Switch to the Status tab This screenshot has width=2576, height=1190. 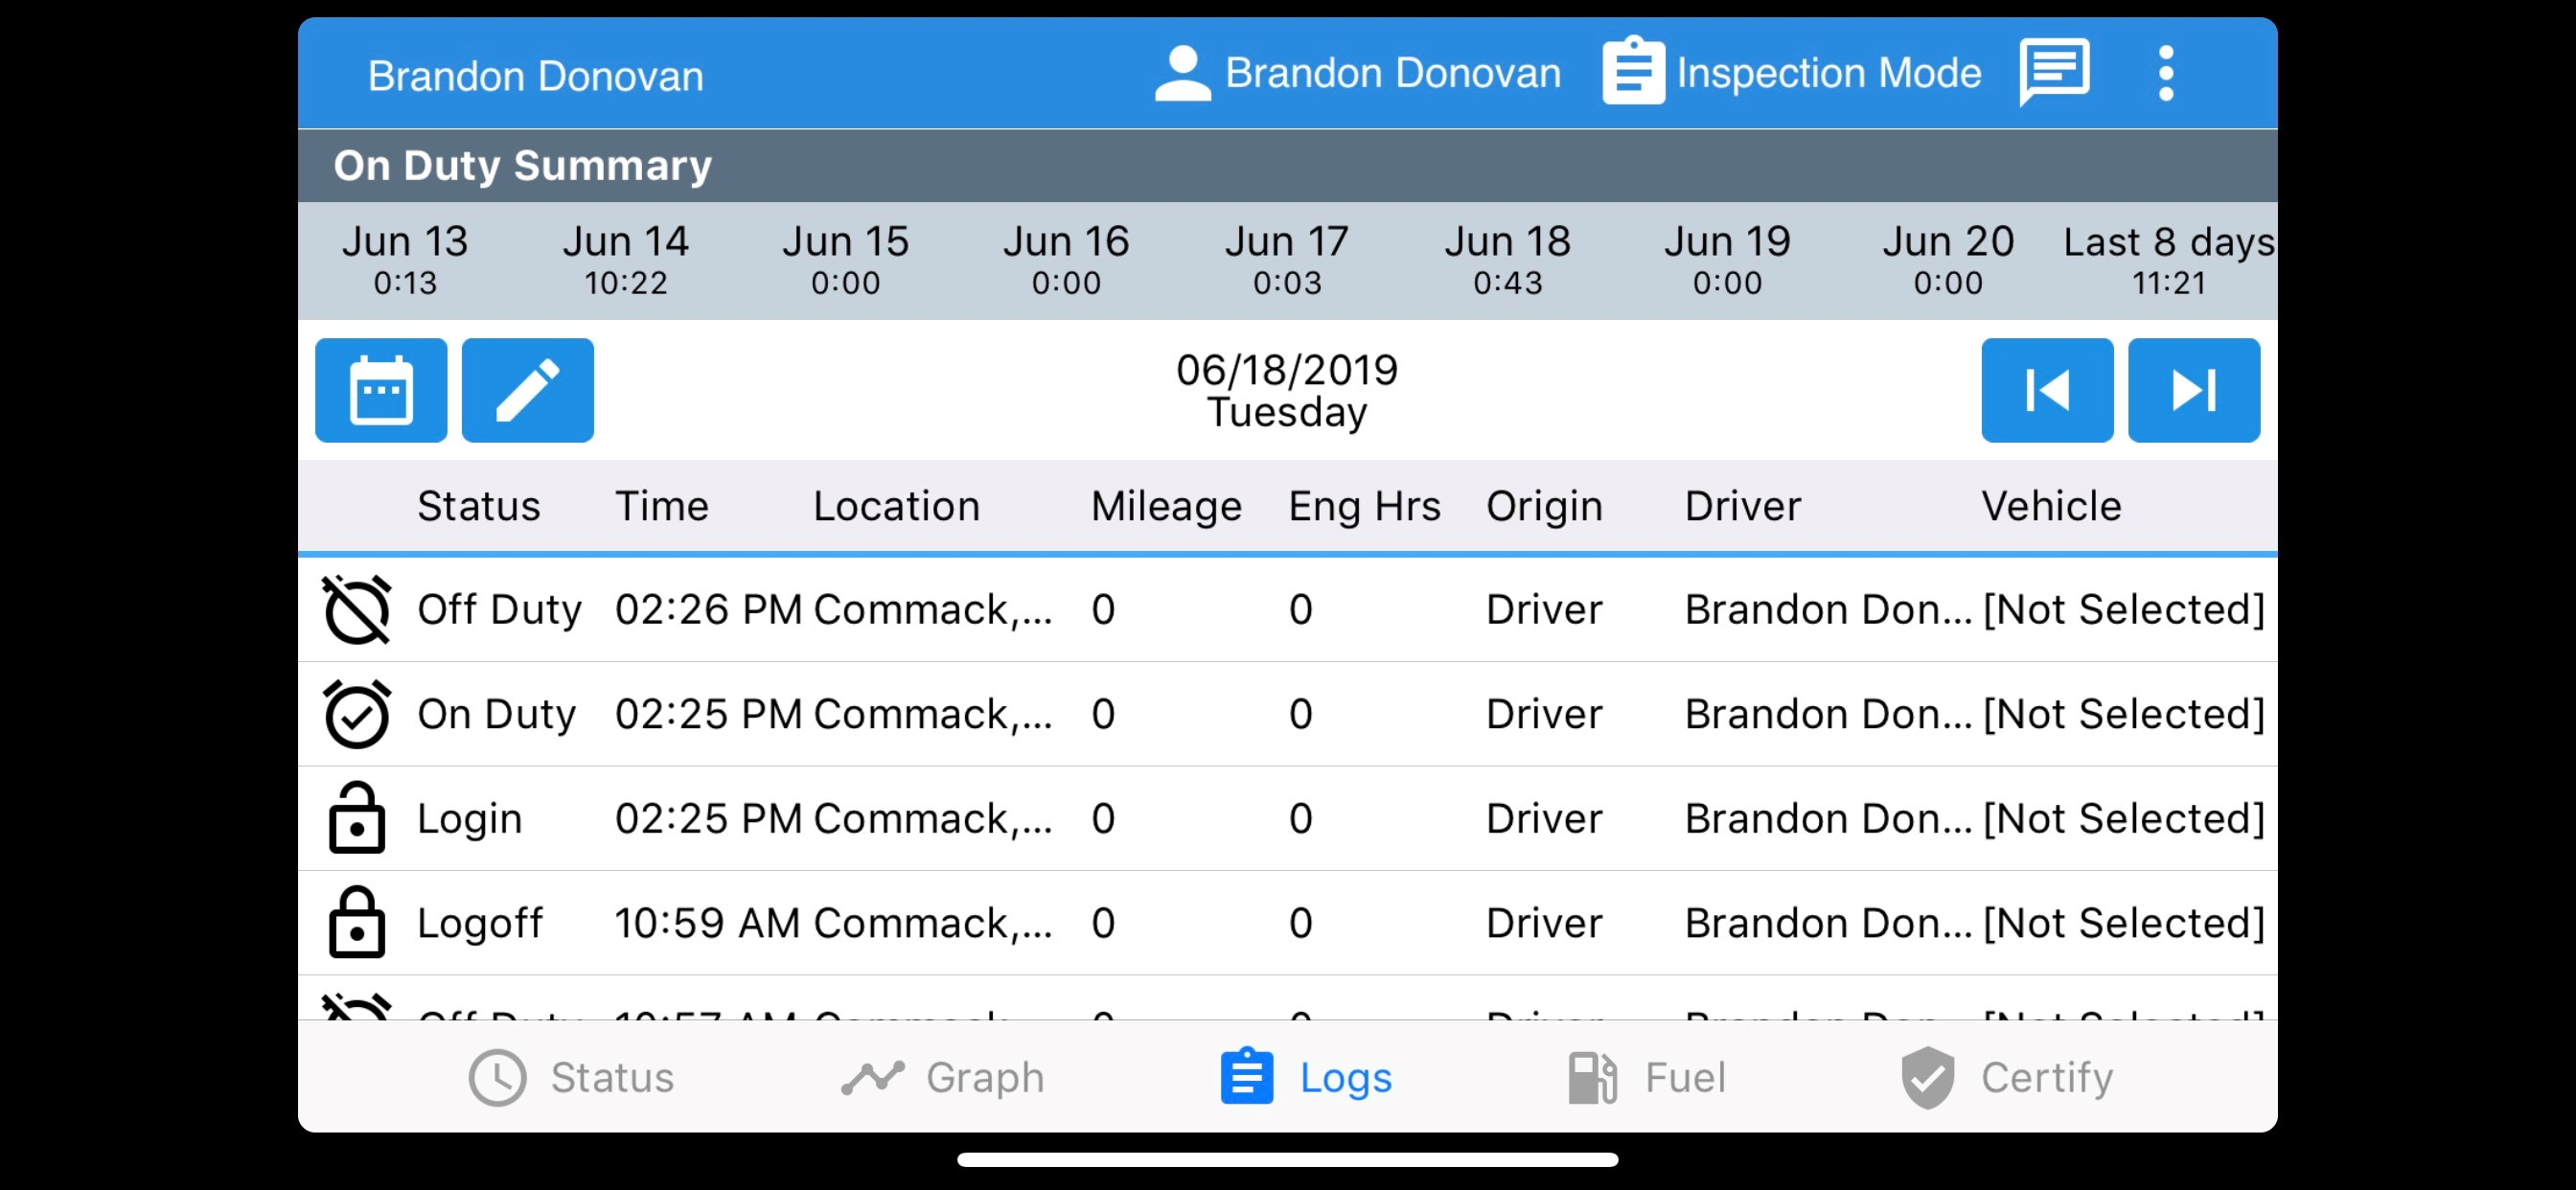click(572, 1077)
